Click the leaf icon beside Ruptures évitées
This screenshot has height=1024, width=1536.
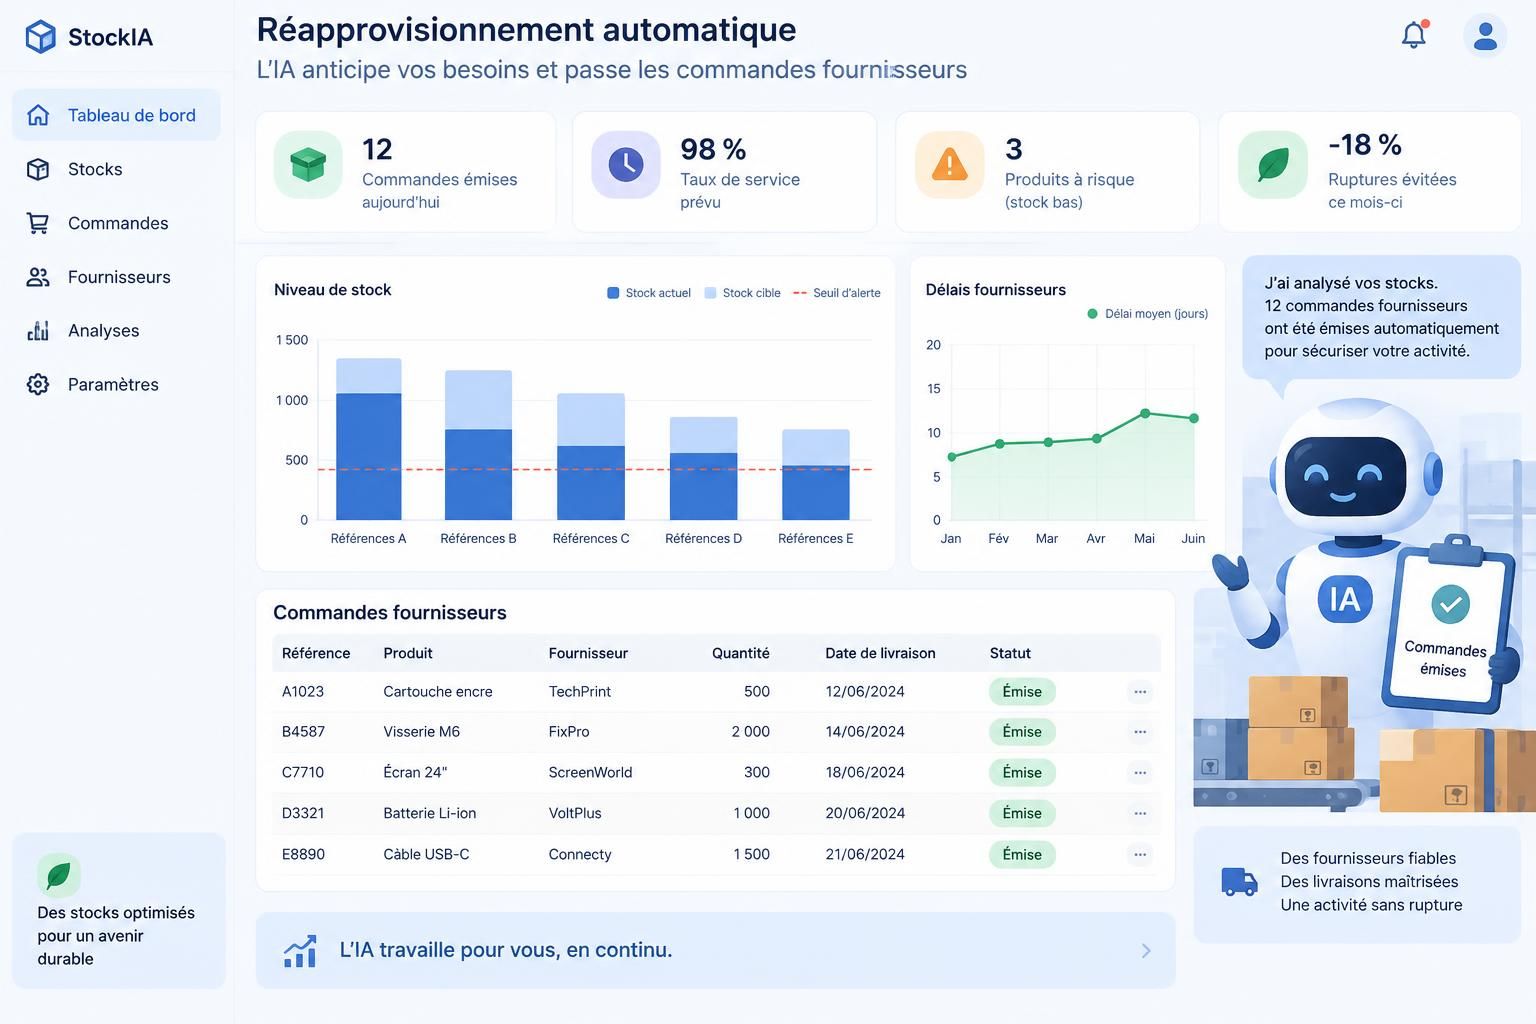[1272, 164]
